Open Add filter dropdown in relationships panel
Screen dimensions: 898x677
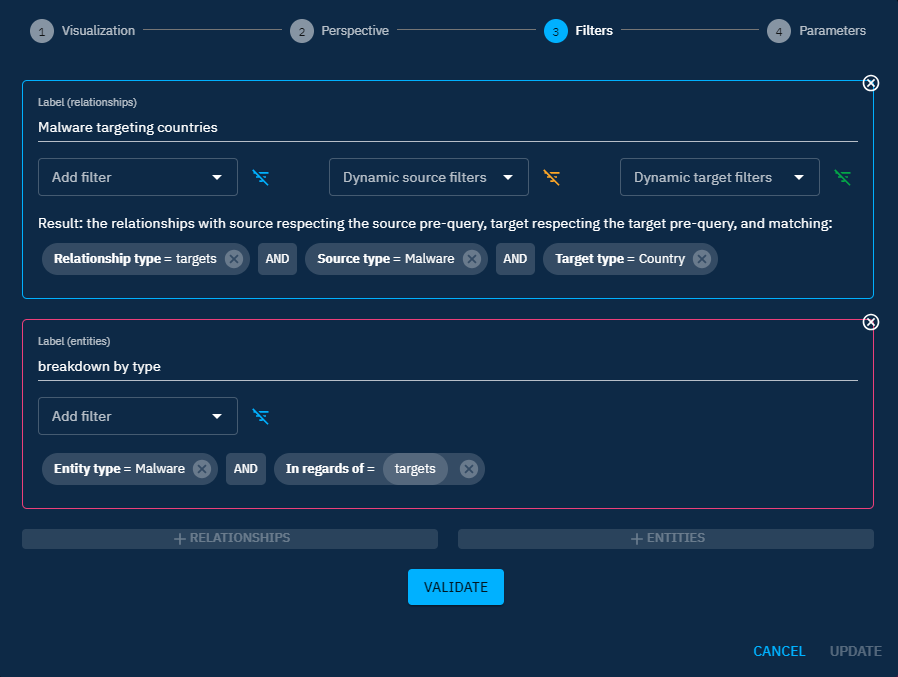[138, 177]
